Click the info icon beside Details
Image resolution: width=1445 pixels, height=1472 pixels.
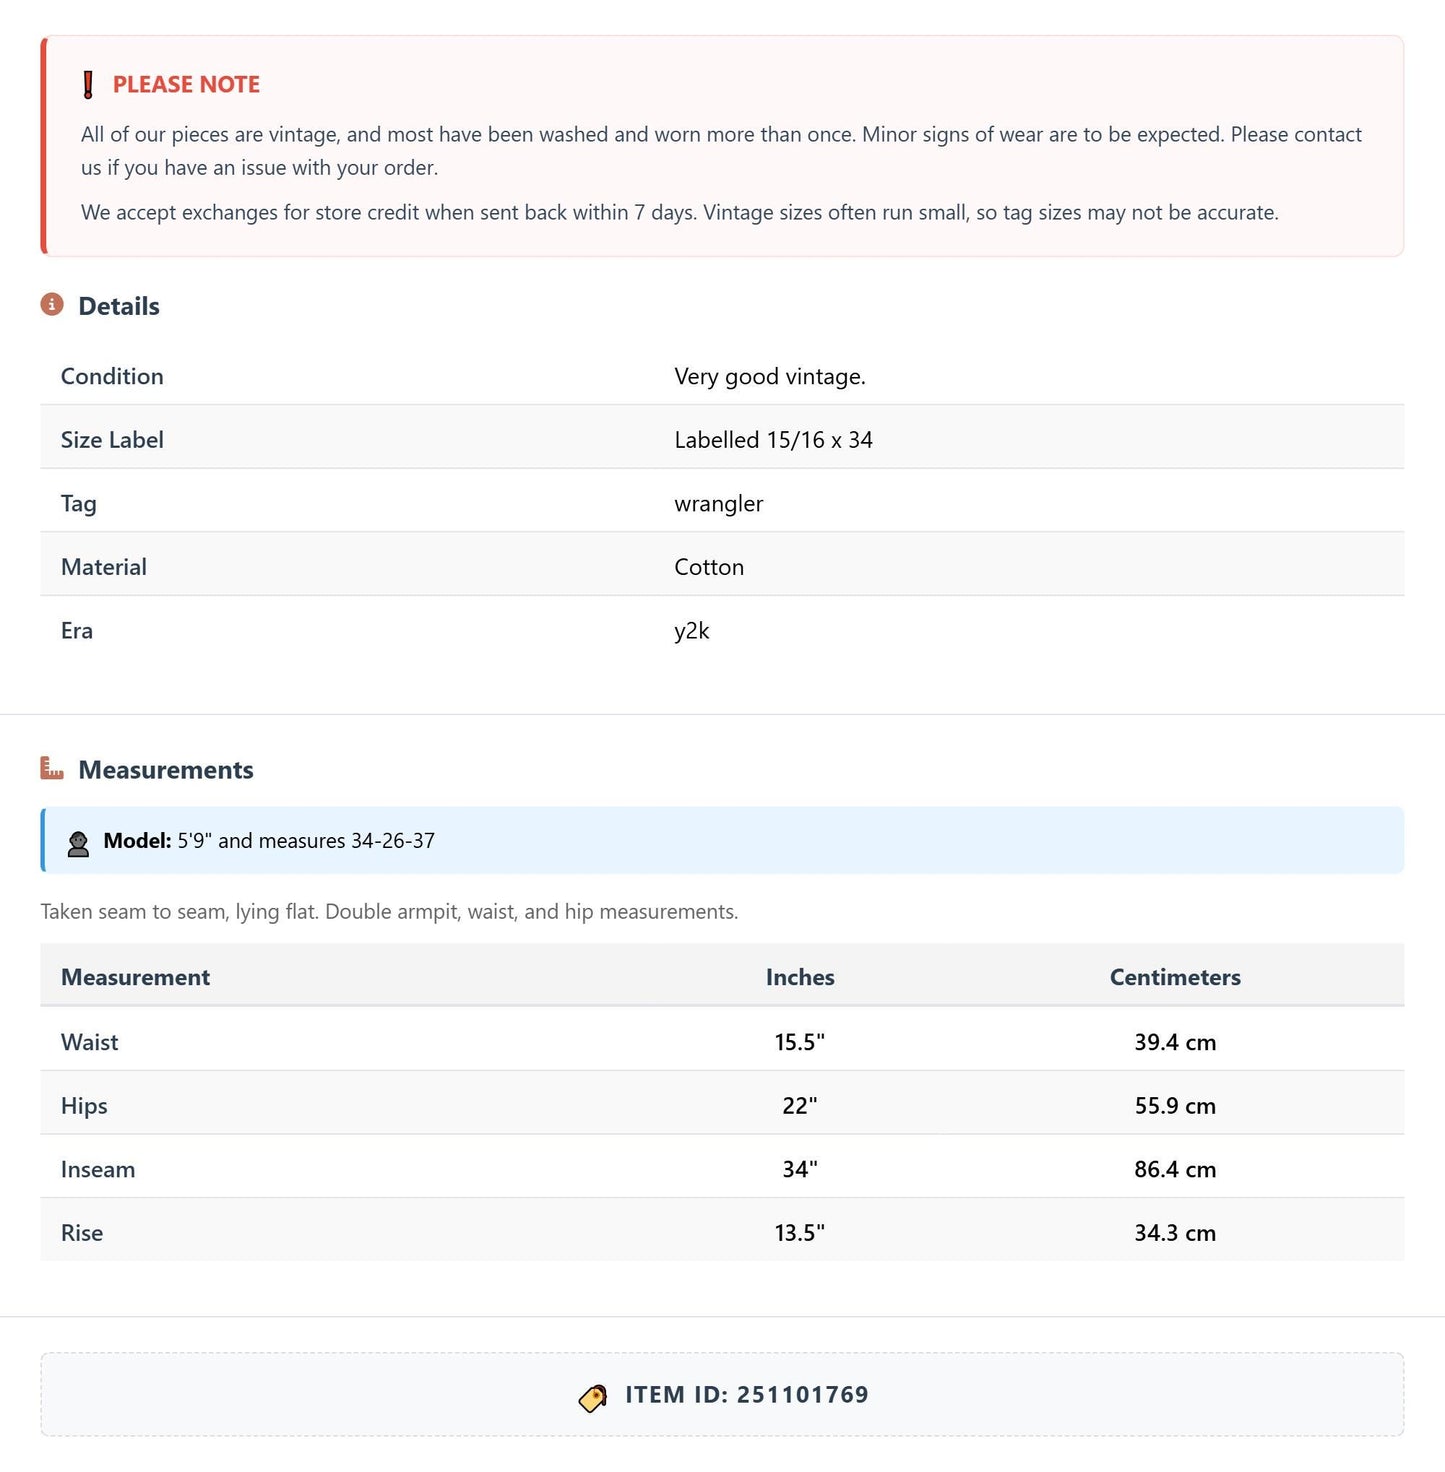[52, 304]
